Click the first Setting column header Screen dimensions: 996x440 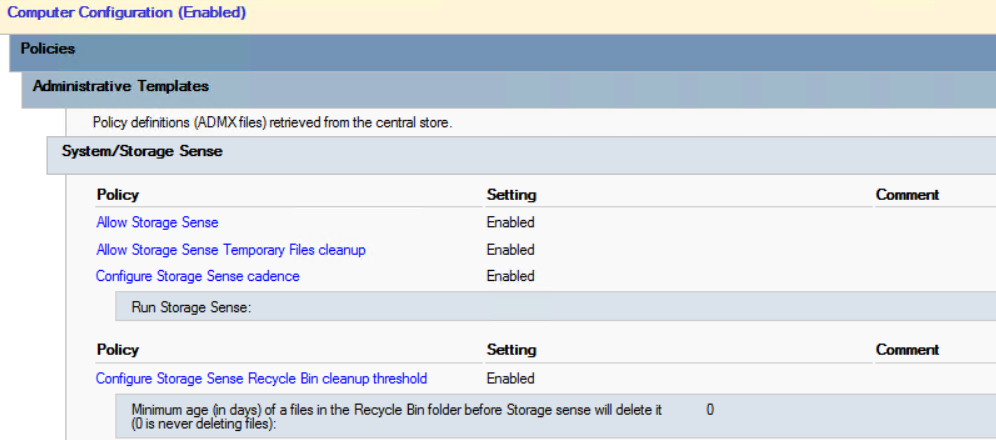coord(511,194)
